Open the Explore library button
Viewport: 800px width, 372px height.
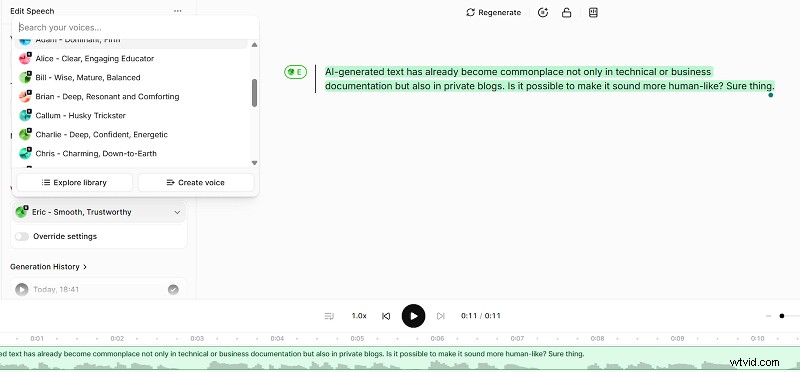click(74, 183)
